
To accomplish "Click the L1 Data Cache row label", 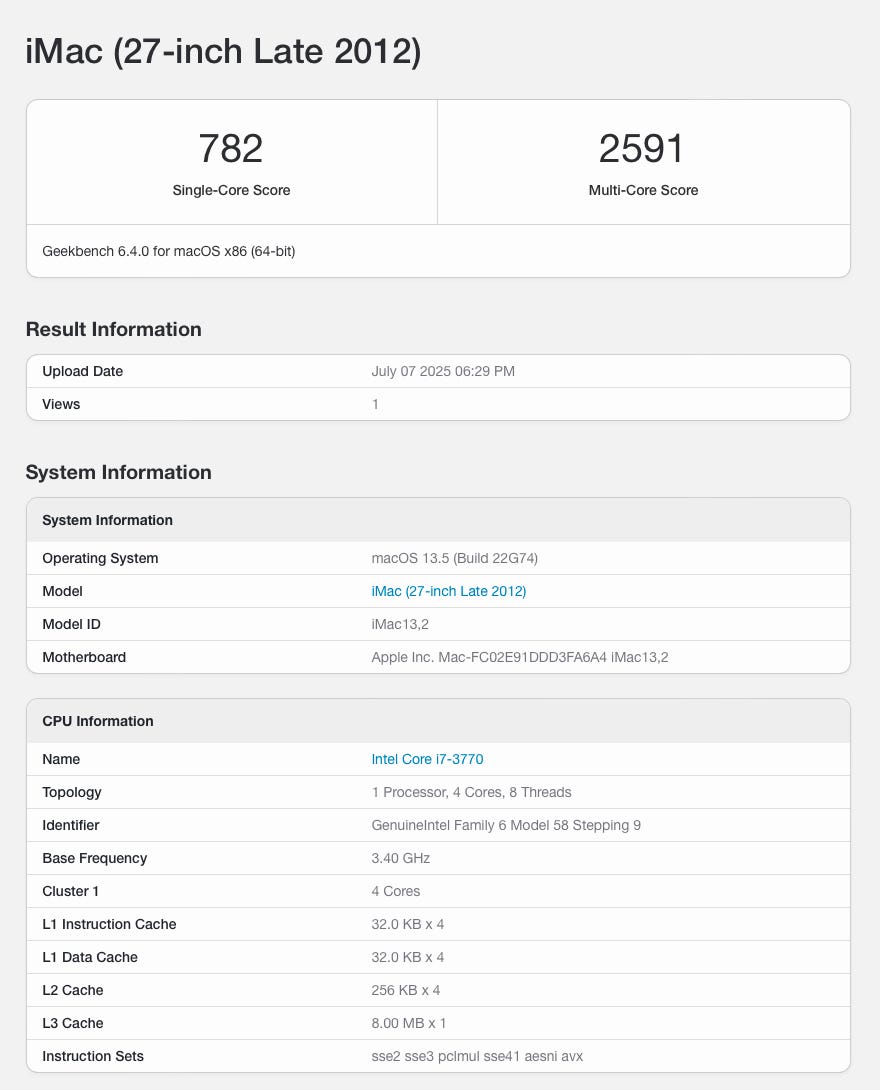I will pos(90,957).
